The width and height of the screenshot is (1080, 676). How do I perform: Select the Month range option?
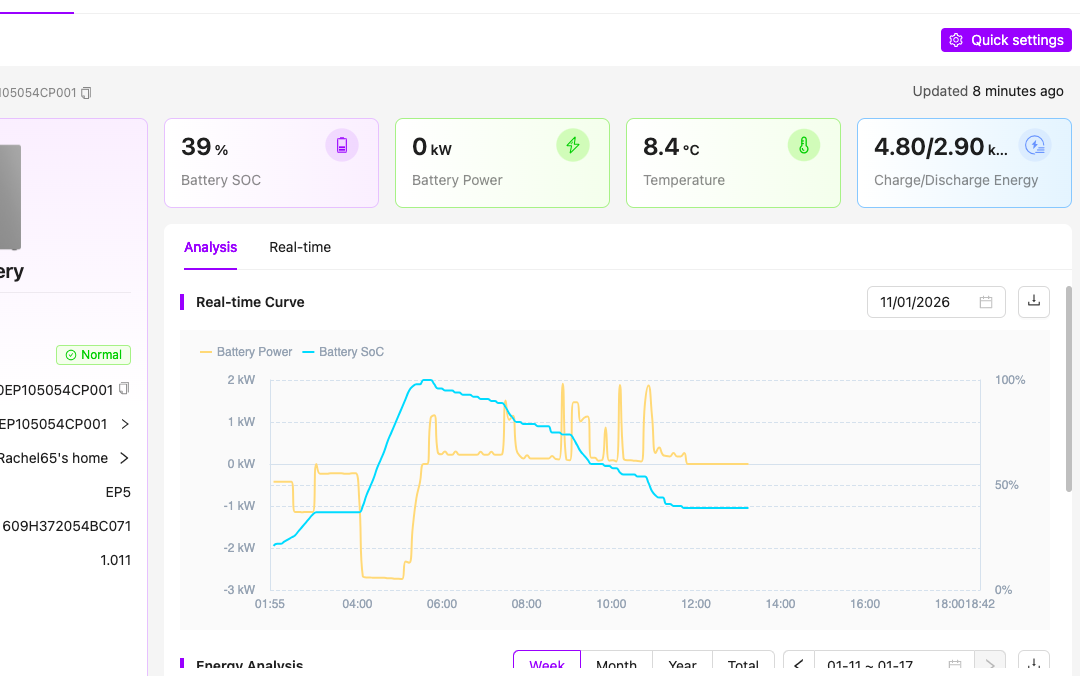[616, 664]
